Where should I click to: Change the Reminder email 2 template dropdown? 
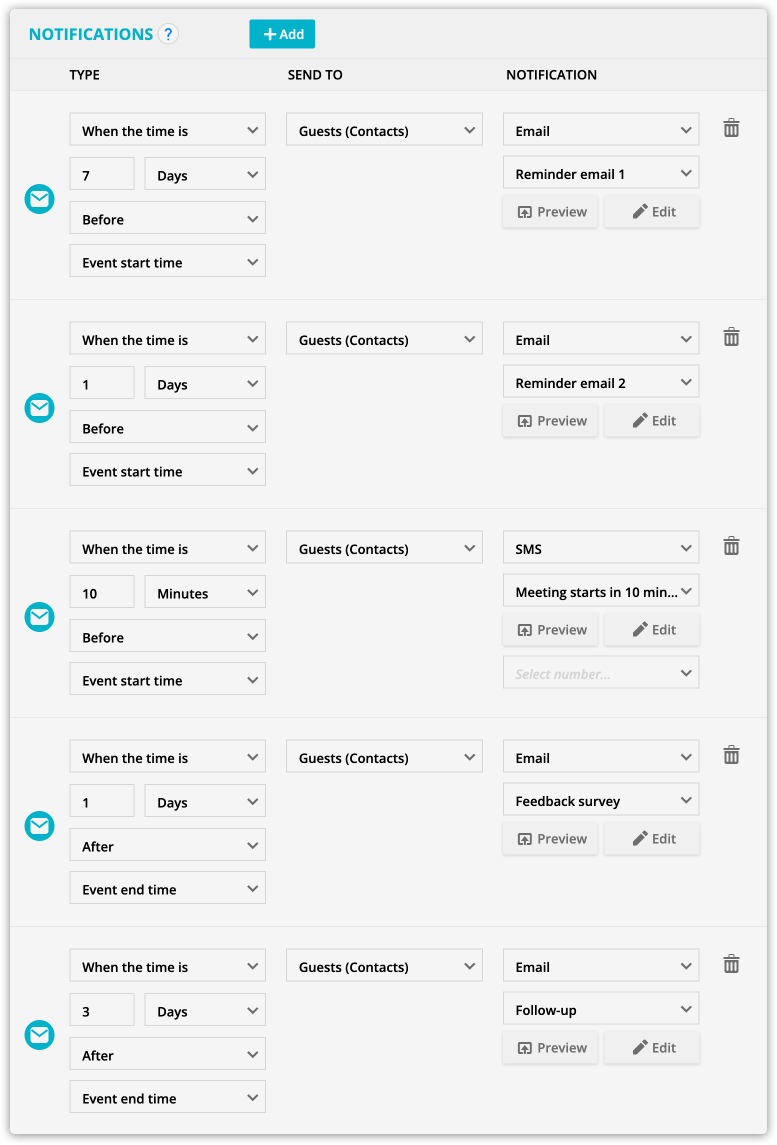coord(601,383)
